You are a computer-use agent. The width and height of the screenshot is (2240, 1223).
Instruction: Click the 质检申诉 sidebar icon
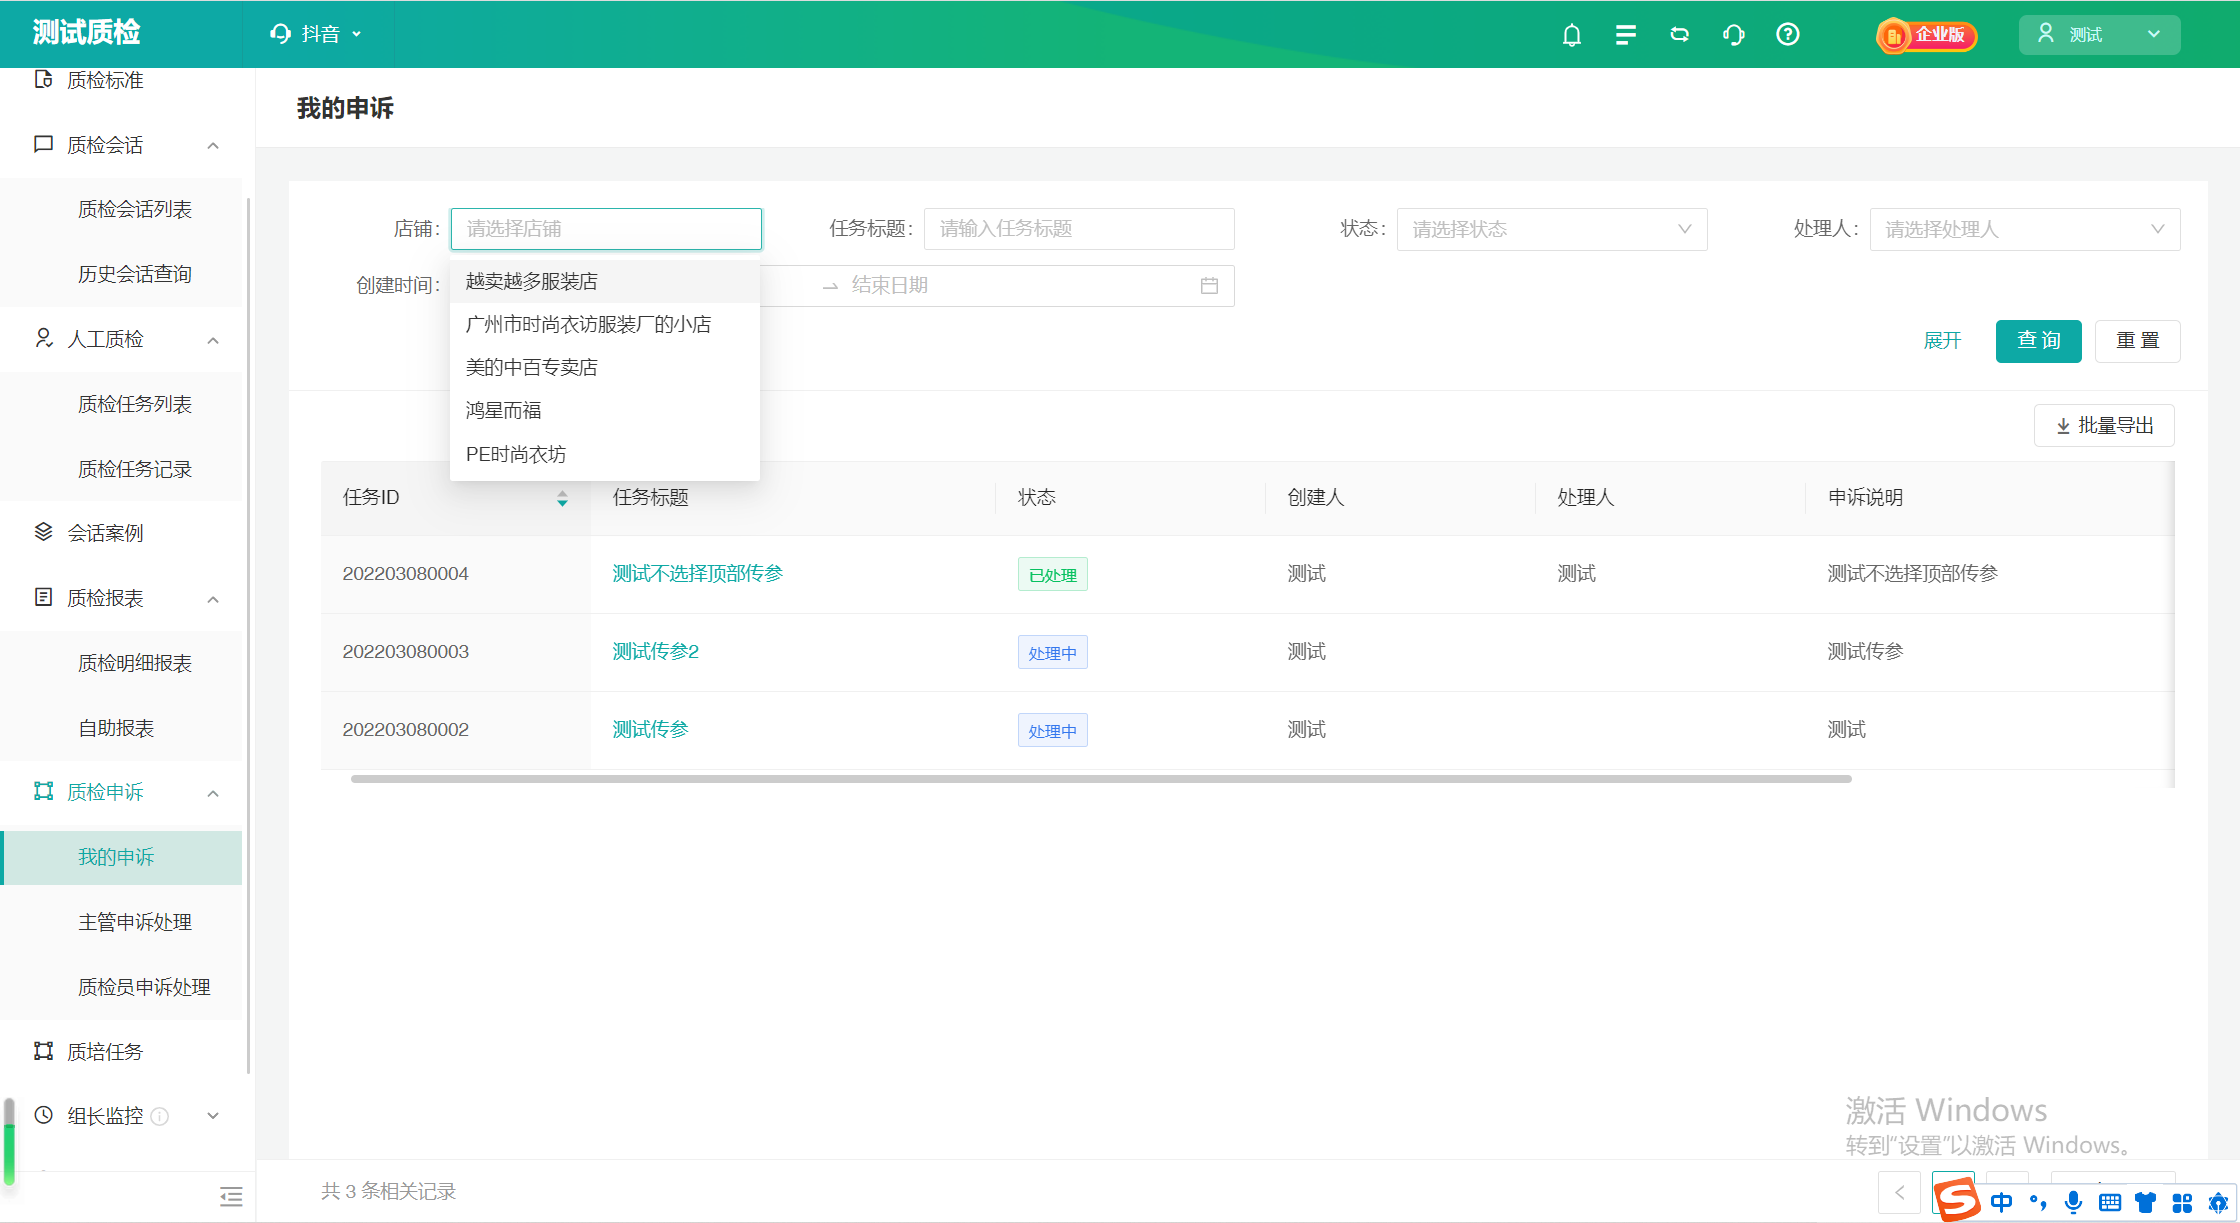coord(43,791)
